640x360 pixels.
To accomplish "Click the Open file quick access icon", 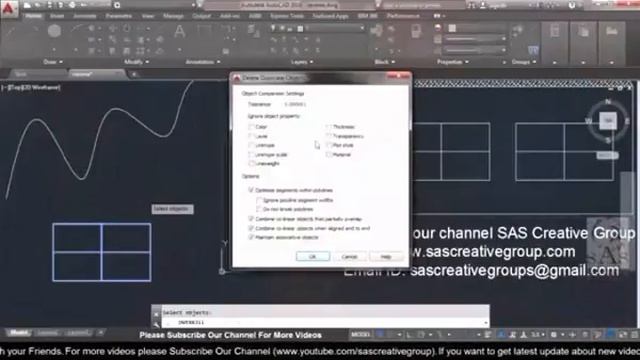I will (x=38, y=5).
